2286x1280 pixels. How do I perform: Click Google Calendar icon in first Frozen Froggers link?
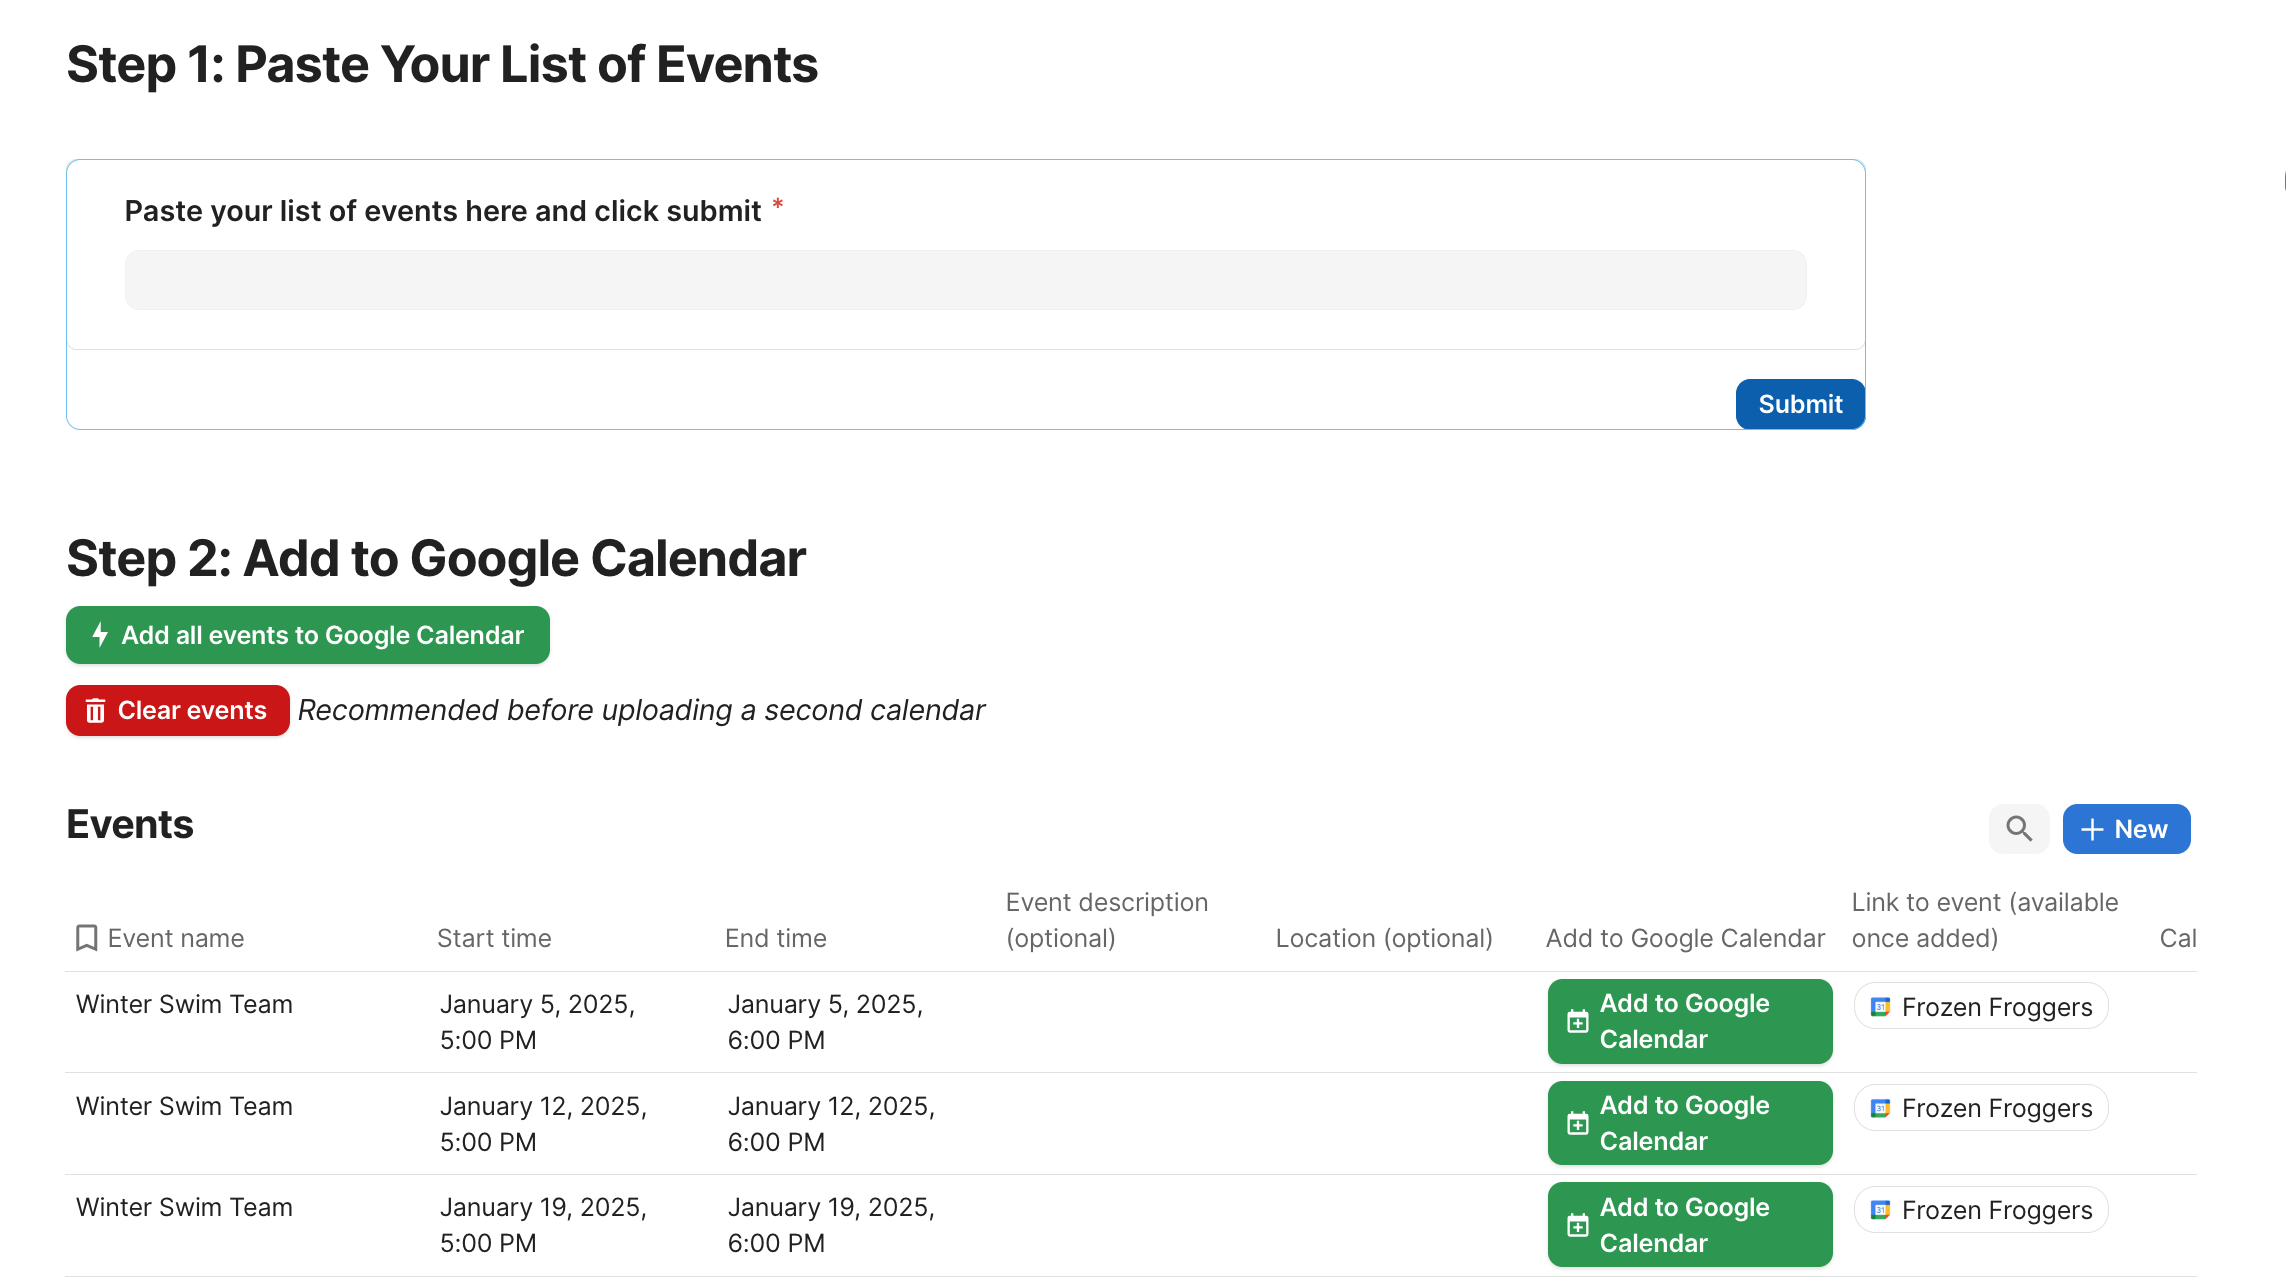(1880, 1007)
